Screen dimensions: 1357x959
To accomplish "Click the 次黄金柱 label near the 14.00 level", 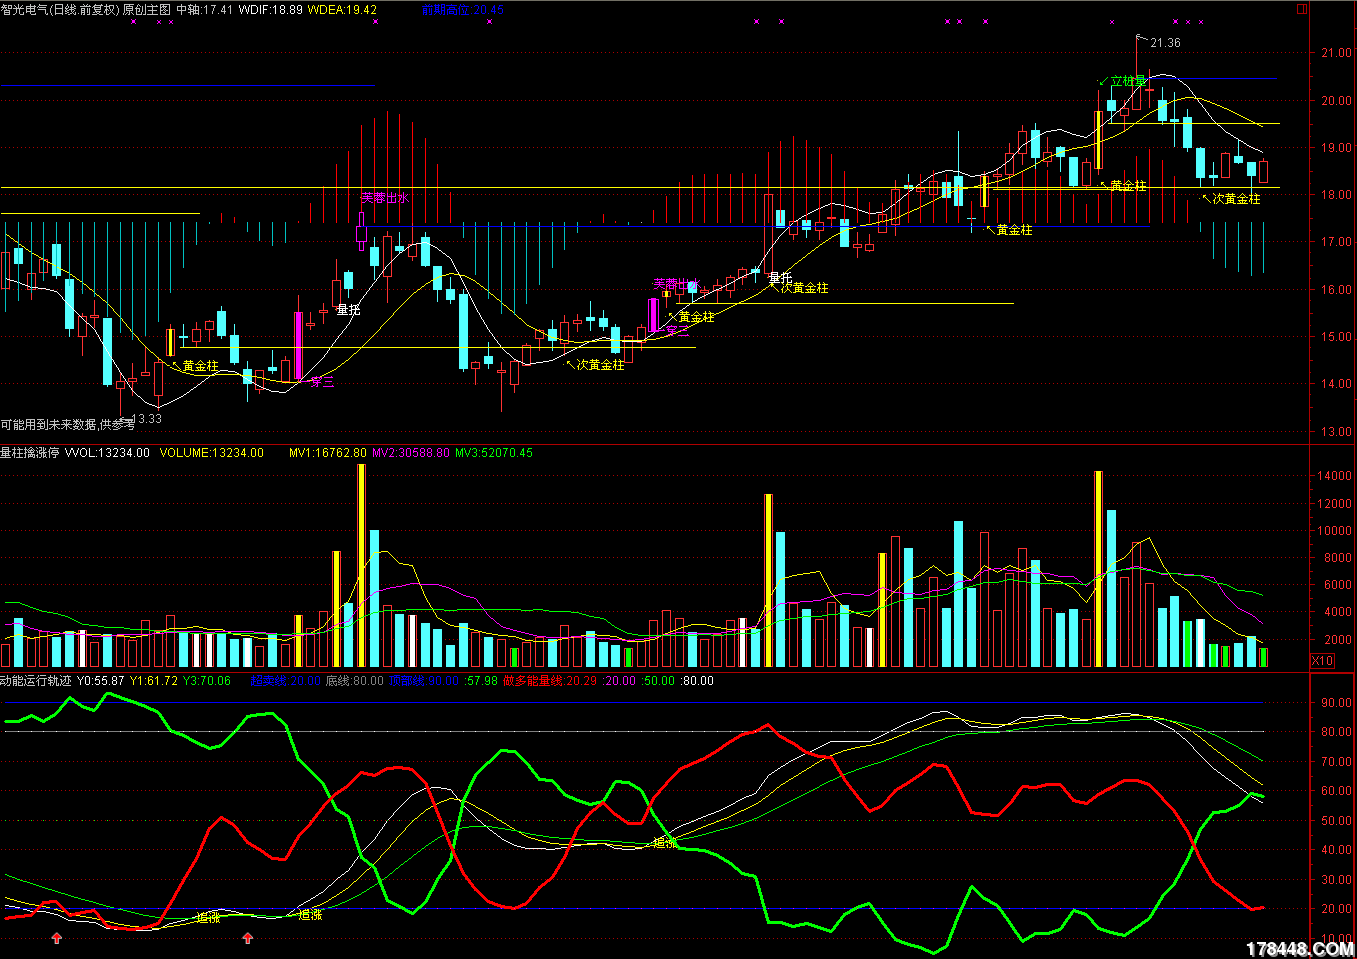I will (x=600, y=365).
